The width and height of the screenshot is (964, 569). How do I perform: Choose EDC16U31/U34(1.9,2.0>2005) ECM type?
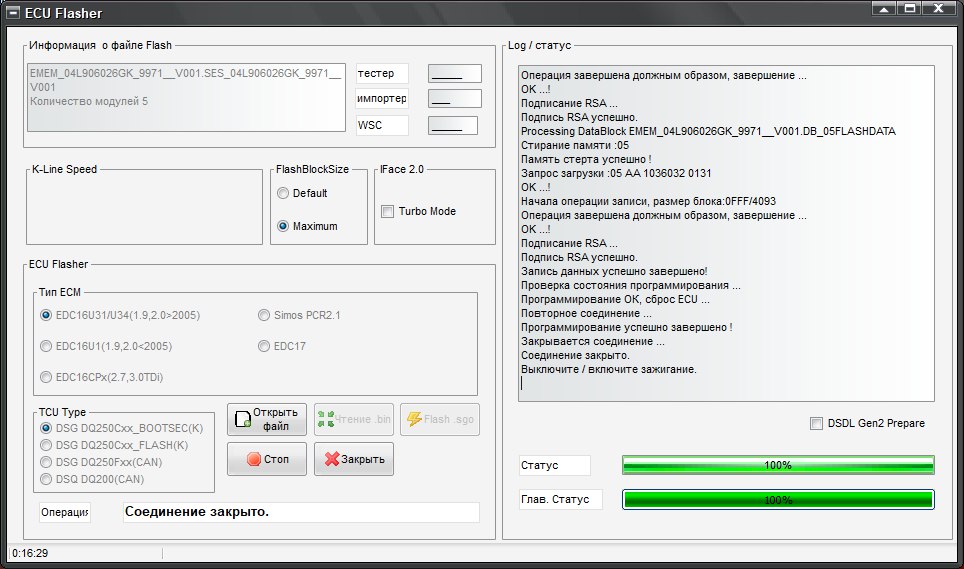coord(45,315)
